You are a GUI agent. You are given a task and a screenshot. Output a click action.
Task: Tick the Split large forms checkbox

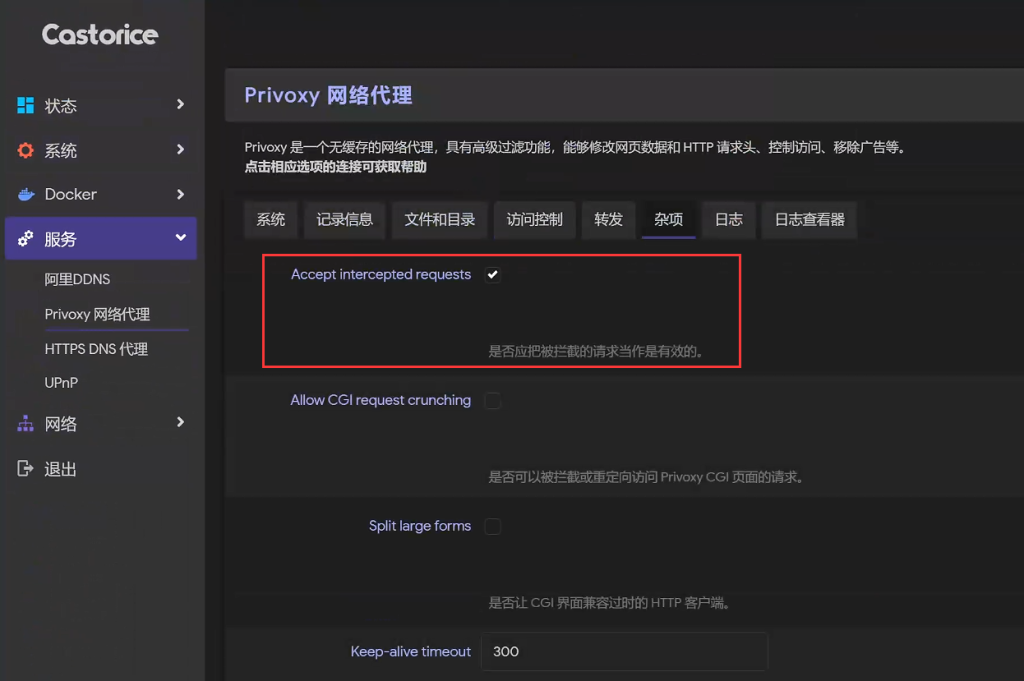pos(493,527)
